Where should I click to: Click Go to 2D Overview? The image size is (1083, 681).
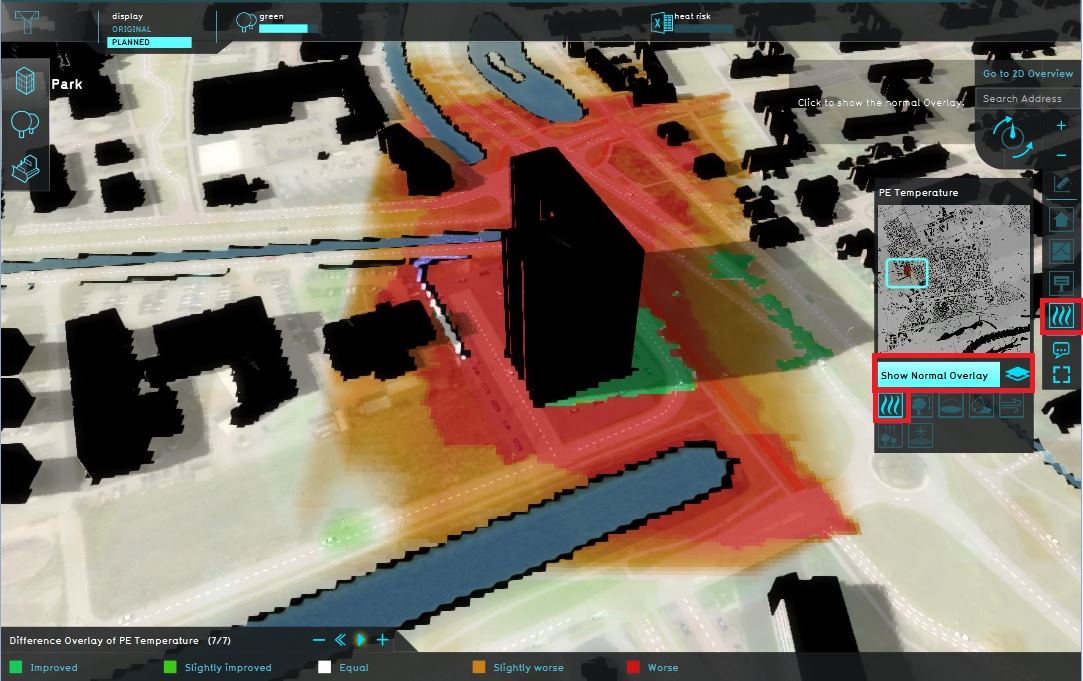1027,74
